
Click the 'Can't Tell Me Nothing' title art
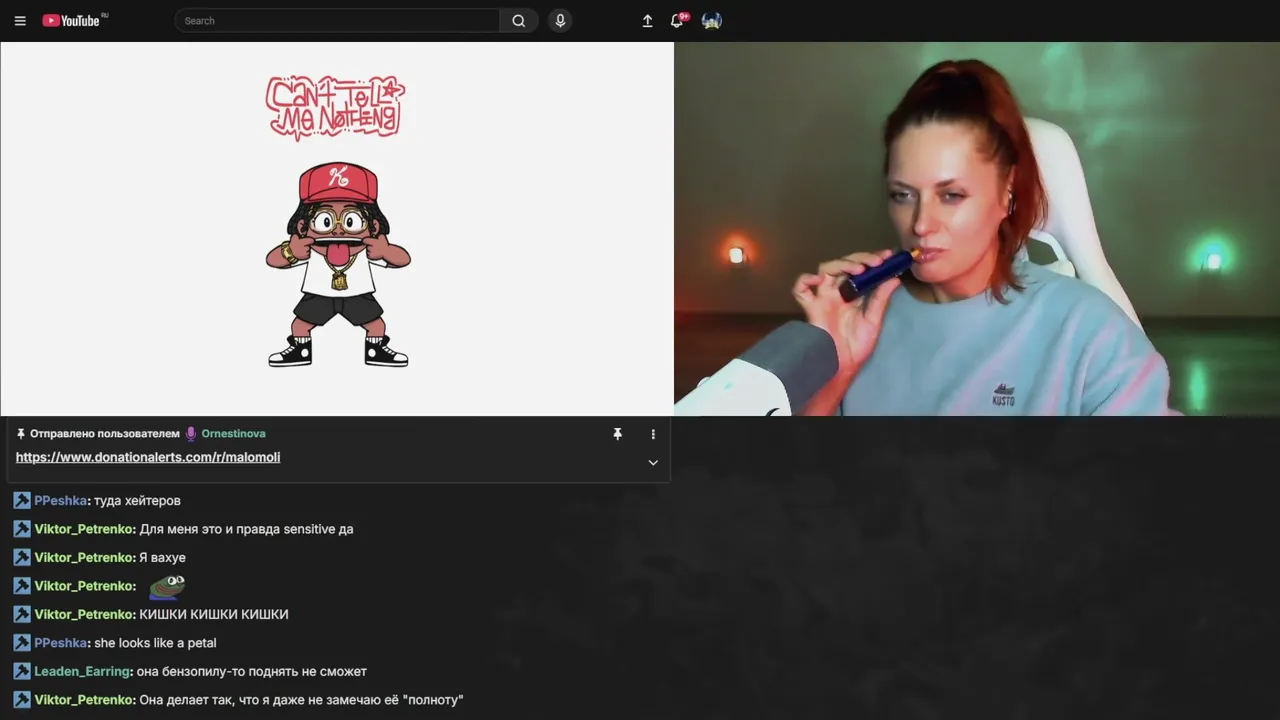(335, 107)
